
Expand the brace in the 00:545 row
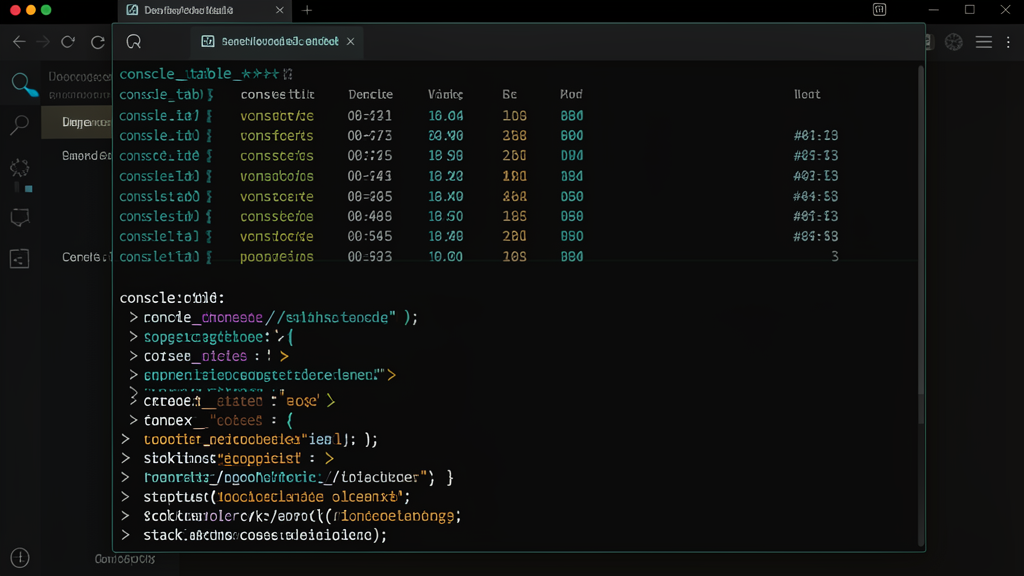[209, 236]
